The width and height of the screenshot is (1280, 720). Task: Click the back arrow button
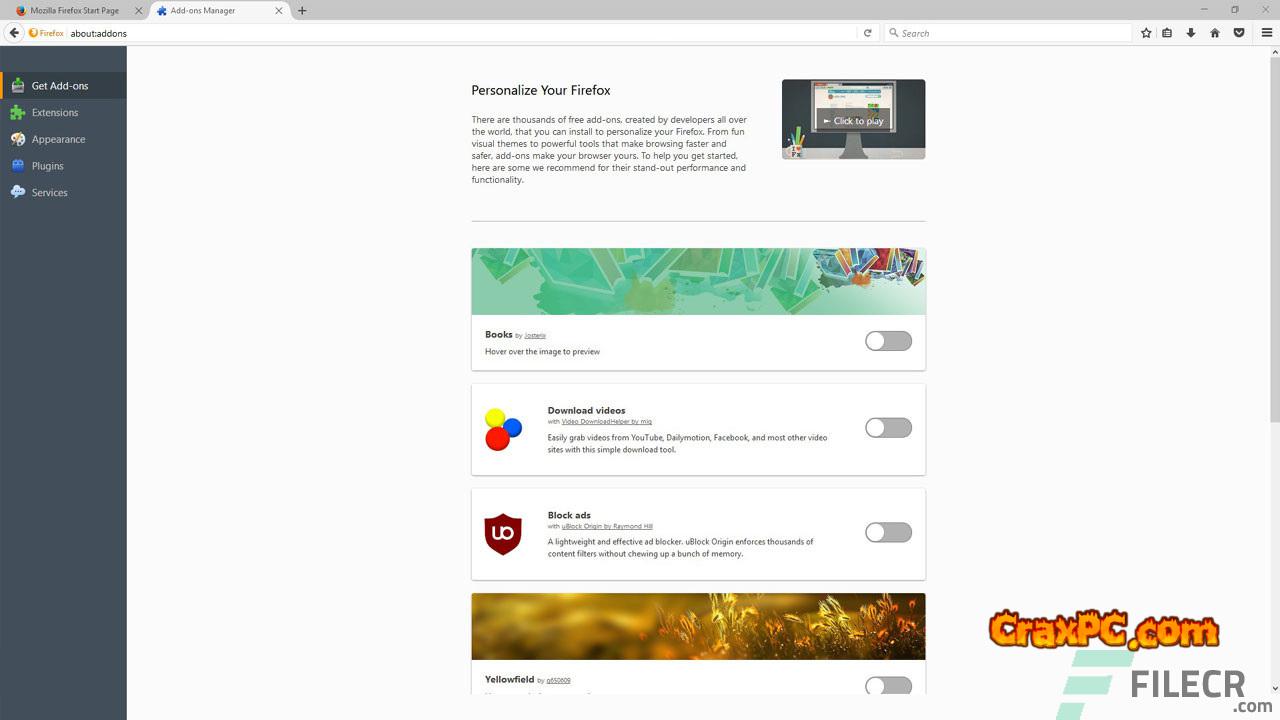click(14, 33)
